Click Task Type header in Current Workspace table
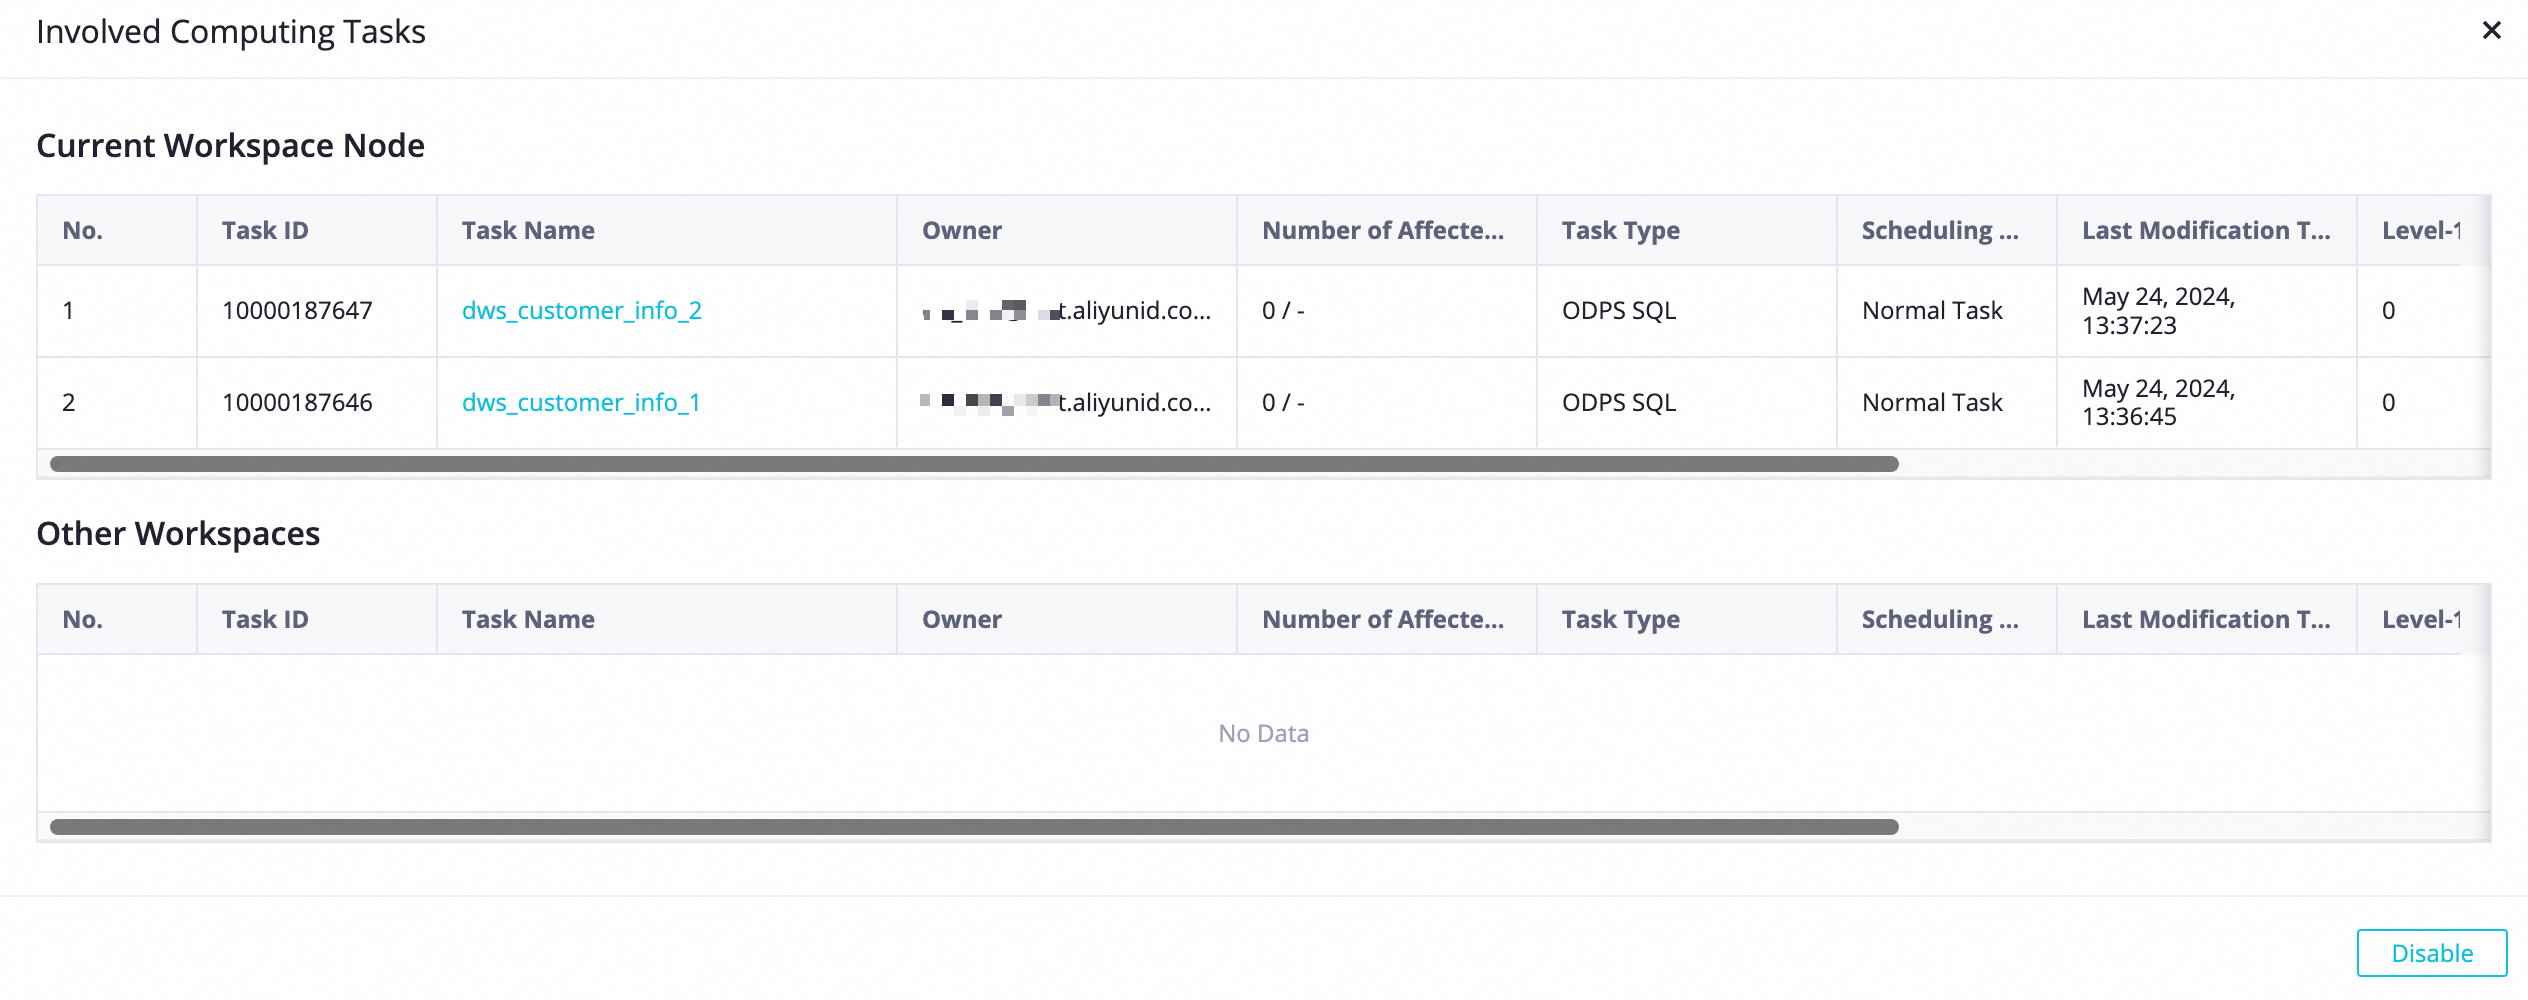The height and width of the screenshot is (1000, 2528). pyautogui.click(x=1620, y=231)
